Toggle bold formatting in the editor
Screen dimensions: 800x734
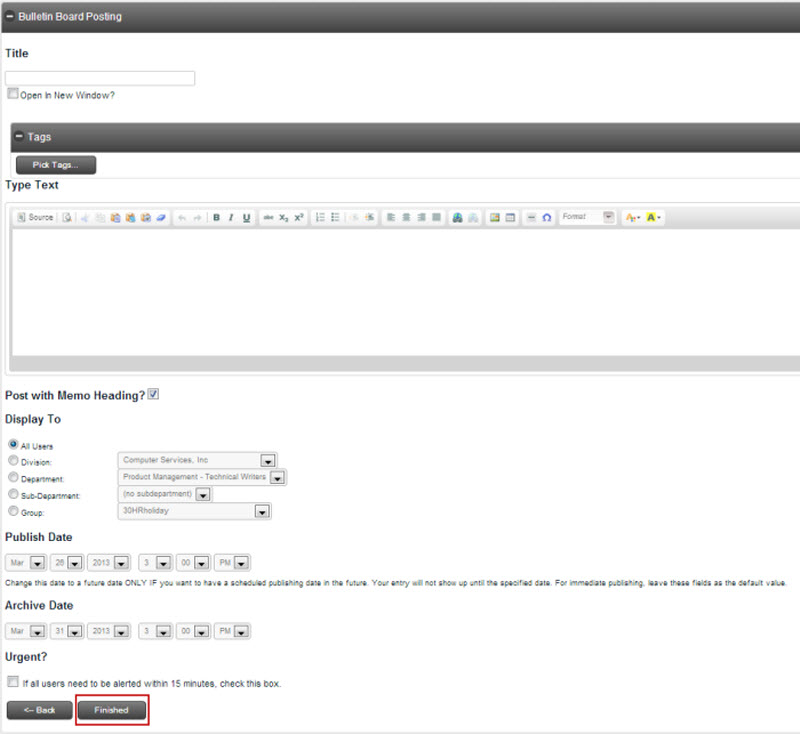217,217
